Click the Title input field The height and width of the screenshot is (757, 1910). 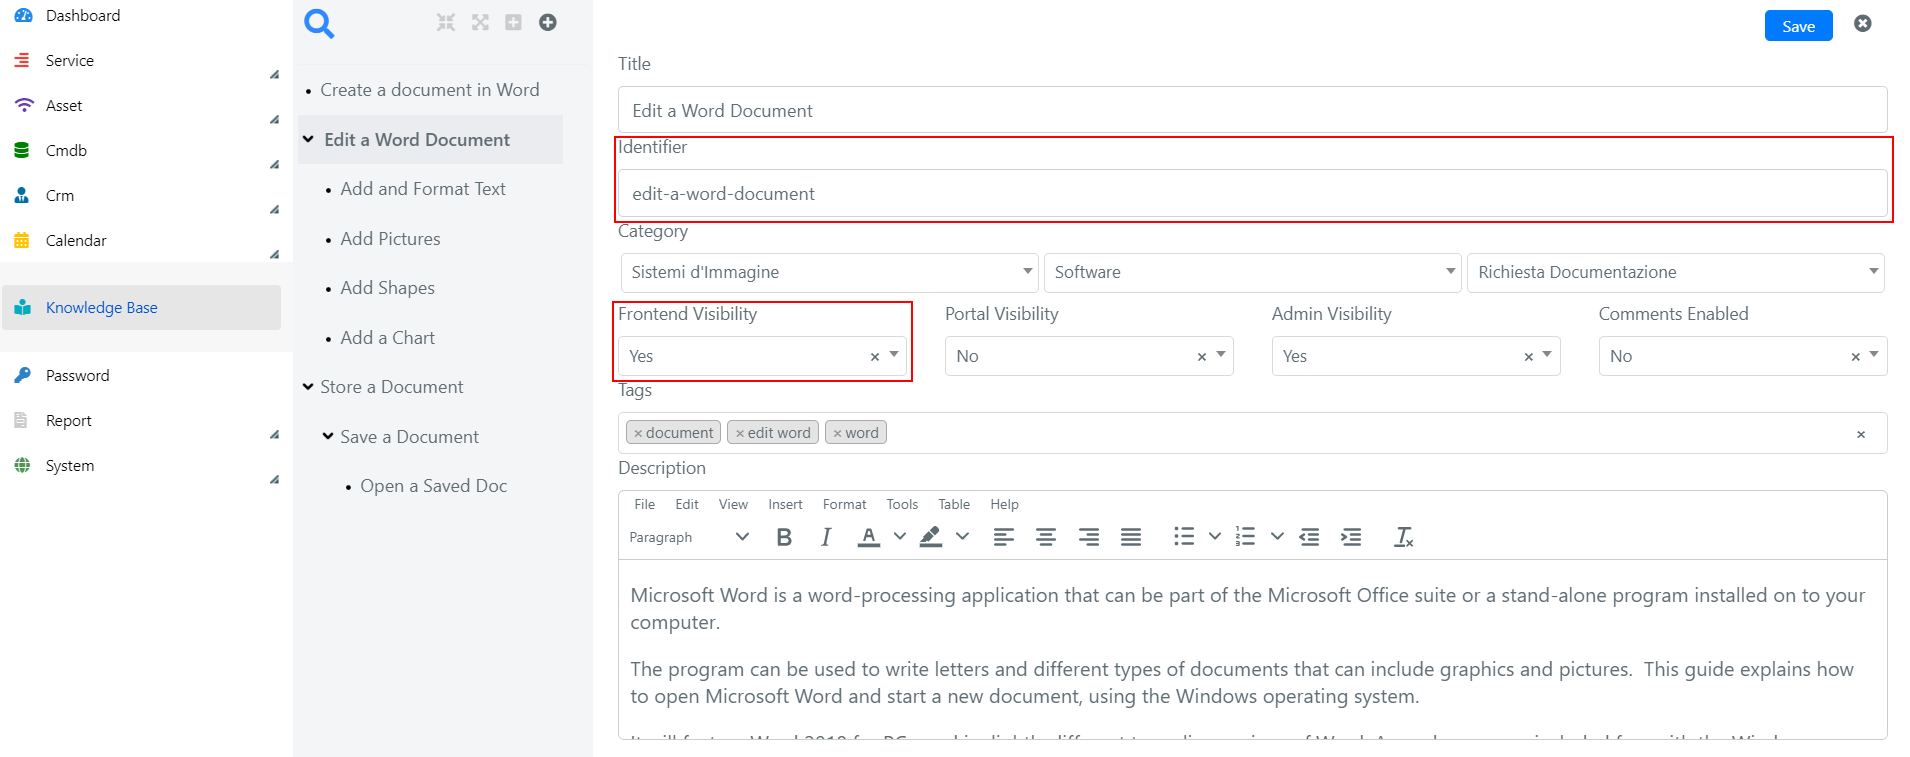1252,110
